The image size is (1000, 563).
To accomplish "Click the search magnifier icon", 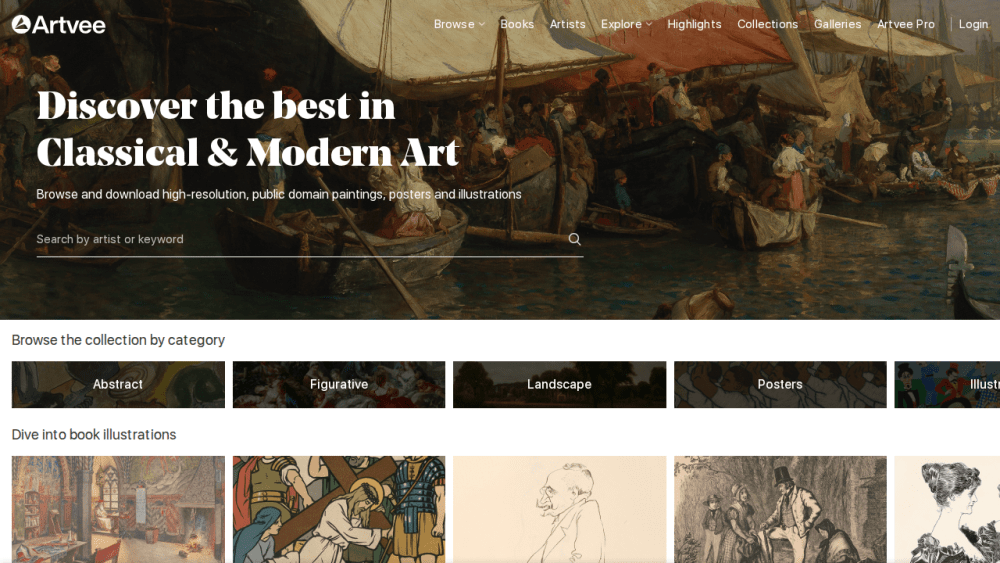I will (575, 239).
